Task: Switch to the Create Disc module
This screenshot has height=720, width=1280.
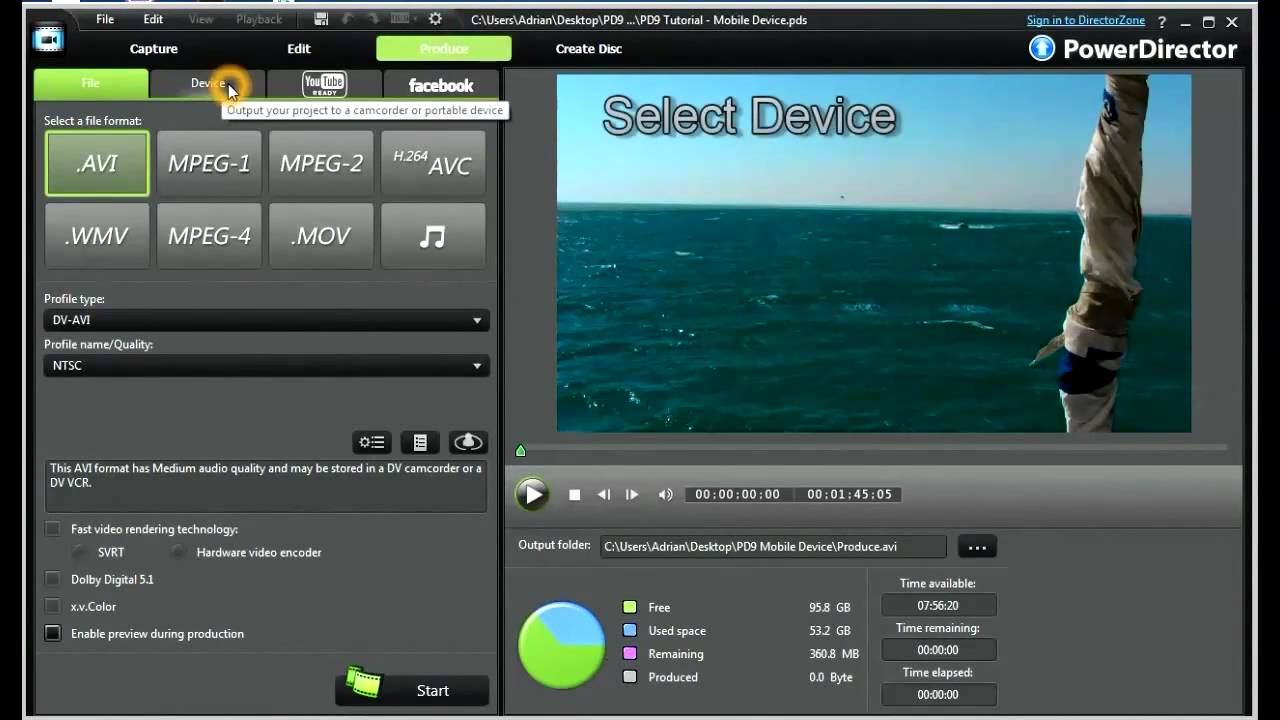Action: pos(589,48)
